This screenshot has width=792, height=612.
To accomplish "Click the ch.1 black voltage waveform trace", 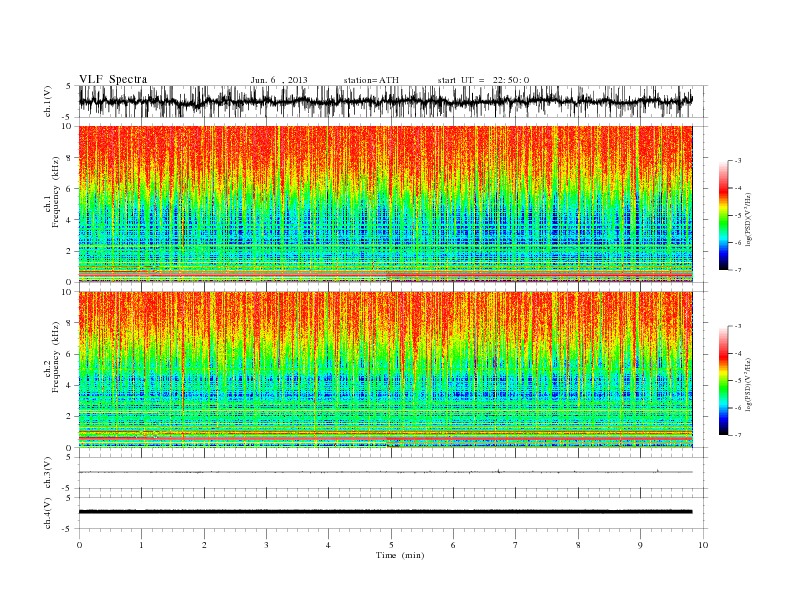I will (x=385, y=101).
